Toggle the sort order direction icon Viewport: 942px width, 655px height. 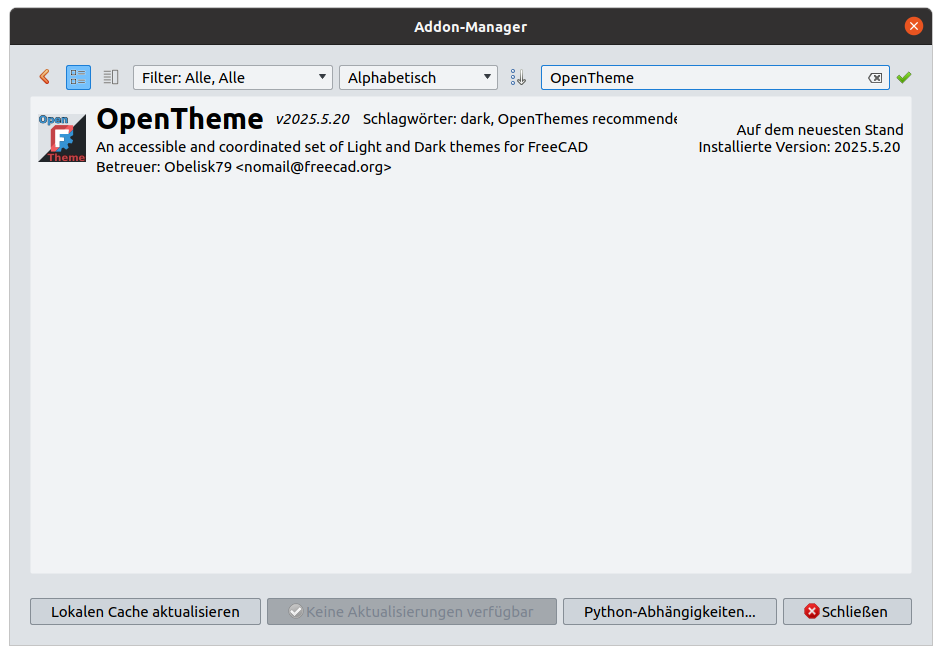click(x=518, y=77)
